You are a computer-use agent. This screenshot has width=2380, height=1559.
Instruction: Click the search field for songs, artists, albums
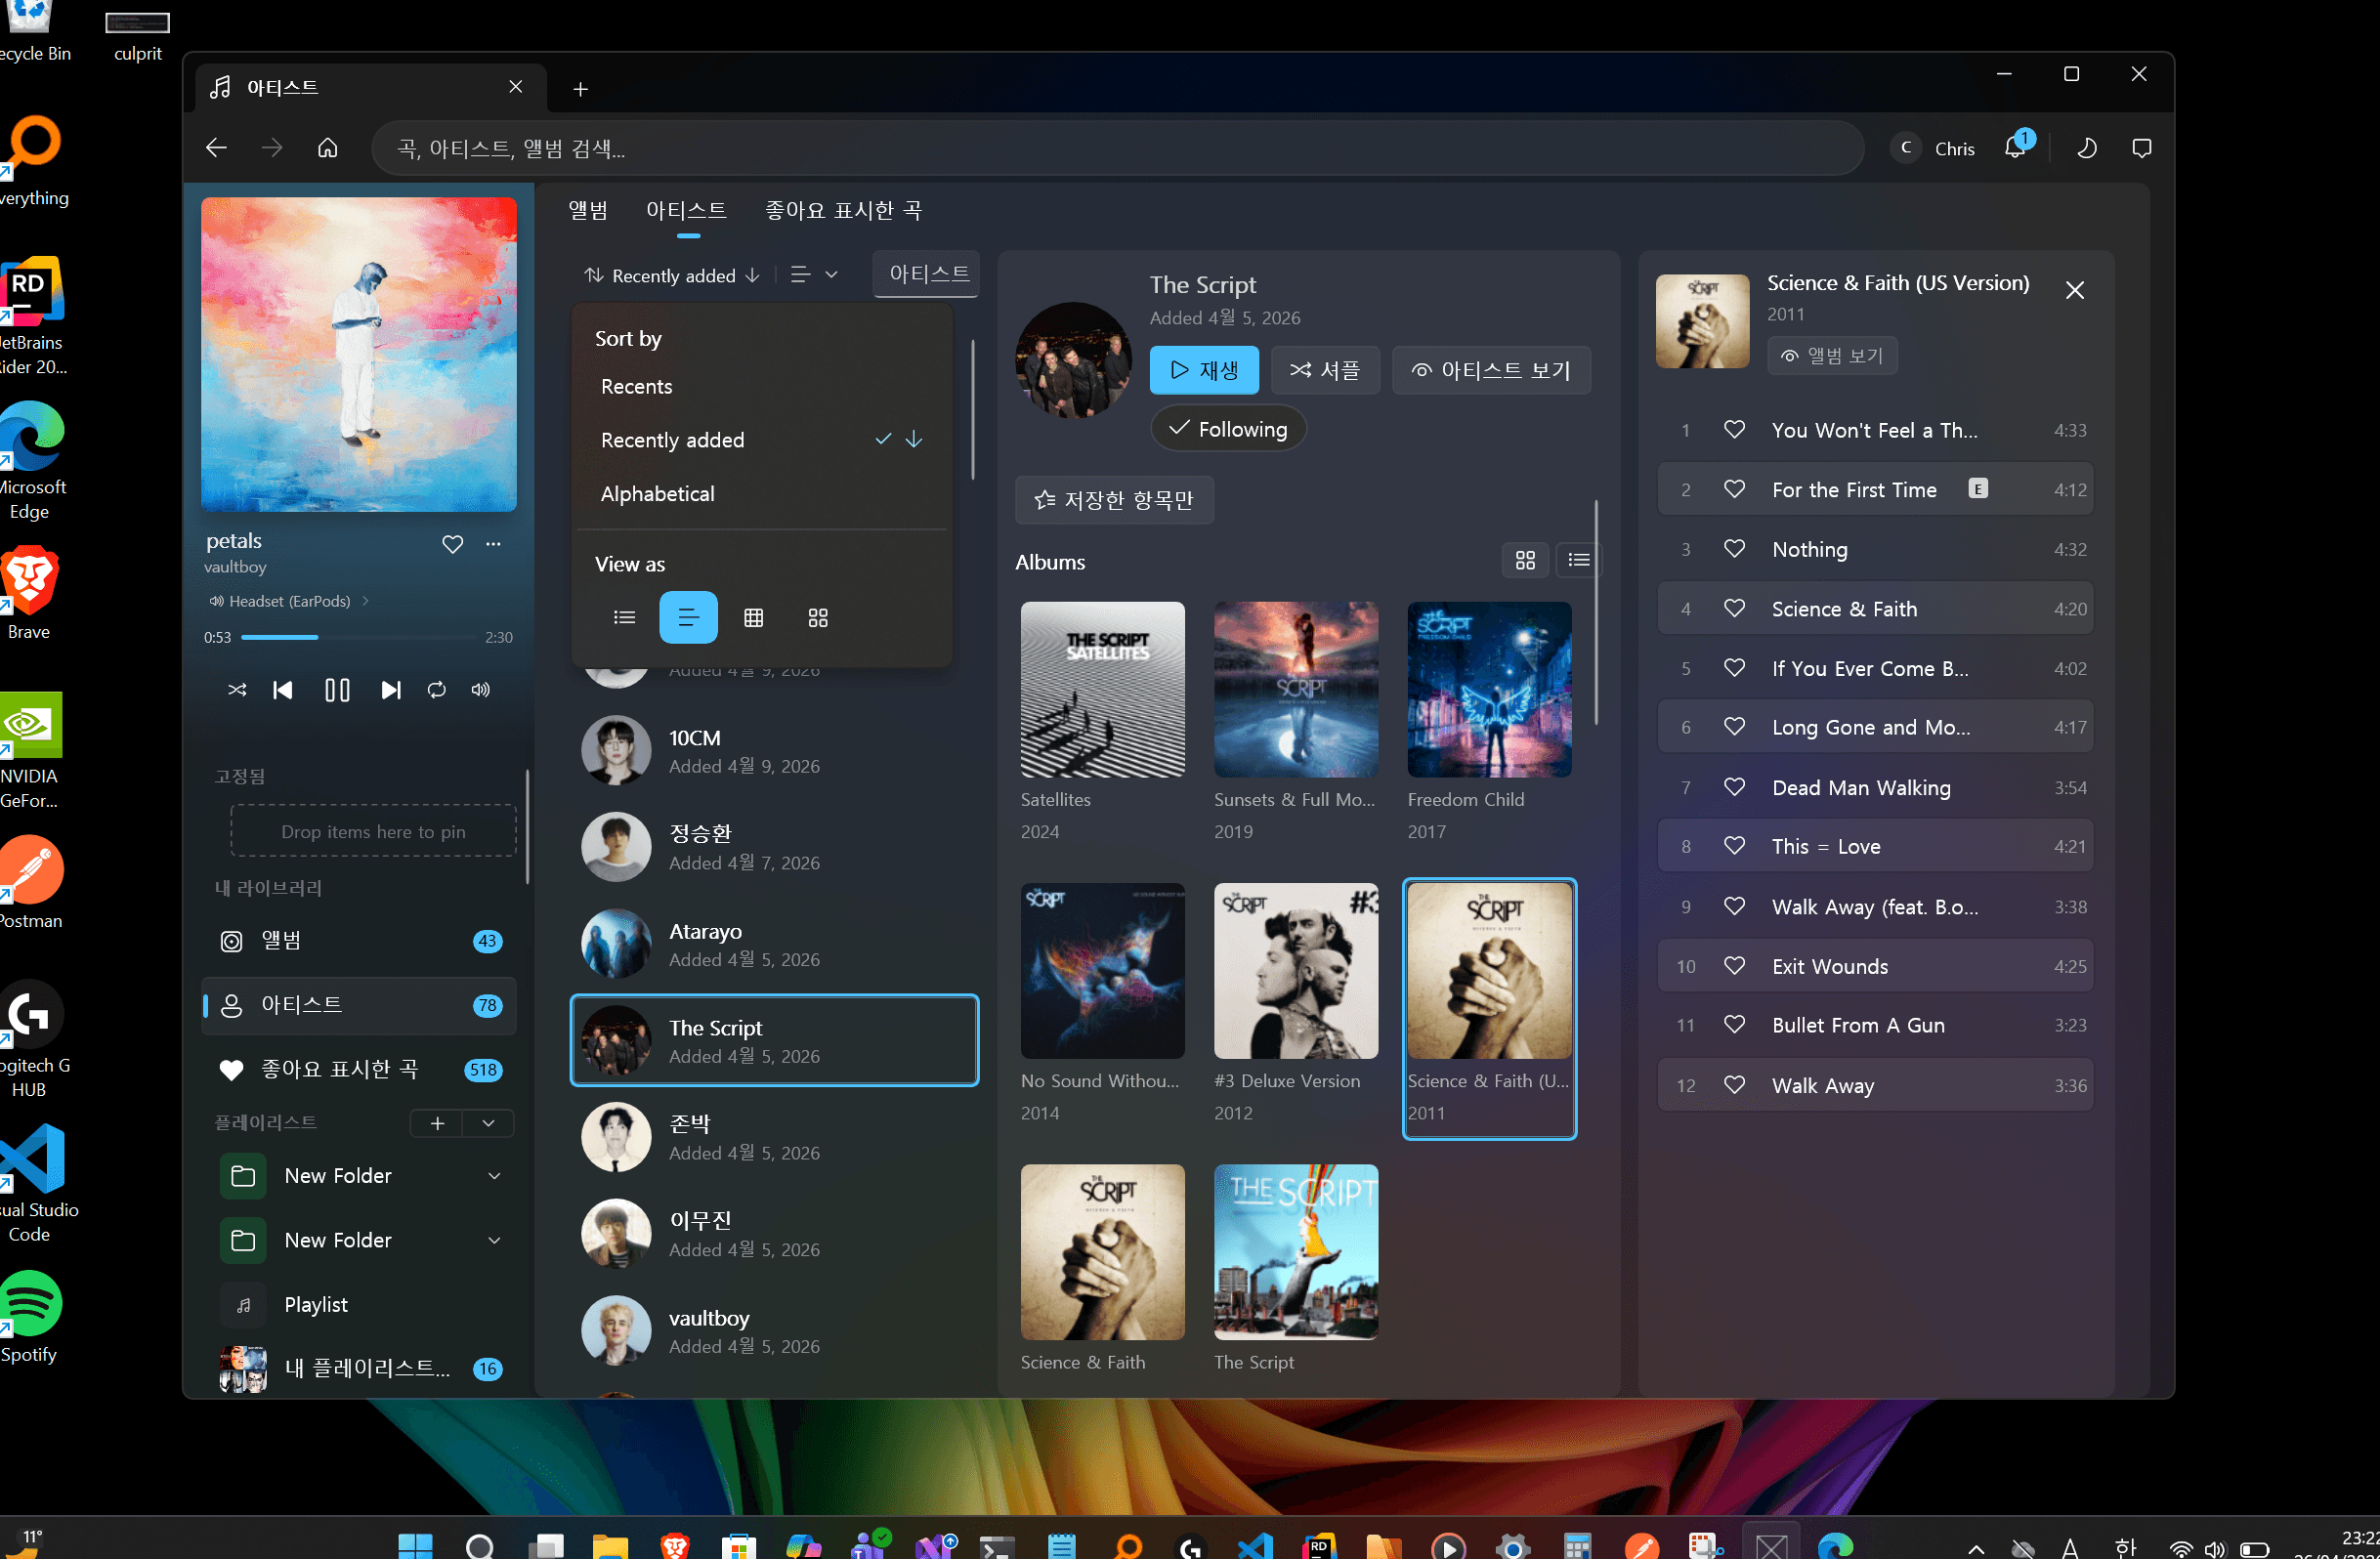tap(1117, 148)
